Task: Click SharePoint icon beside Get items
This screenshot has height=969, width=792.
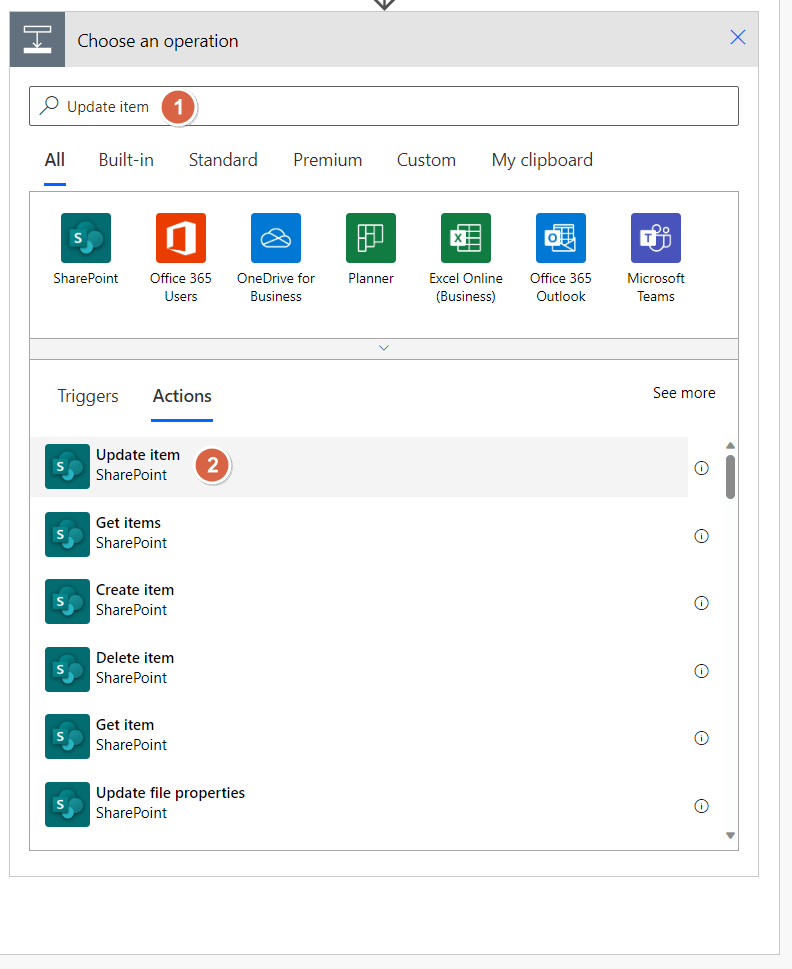Action: [67, 534]
